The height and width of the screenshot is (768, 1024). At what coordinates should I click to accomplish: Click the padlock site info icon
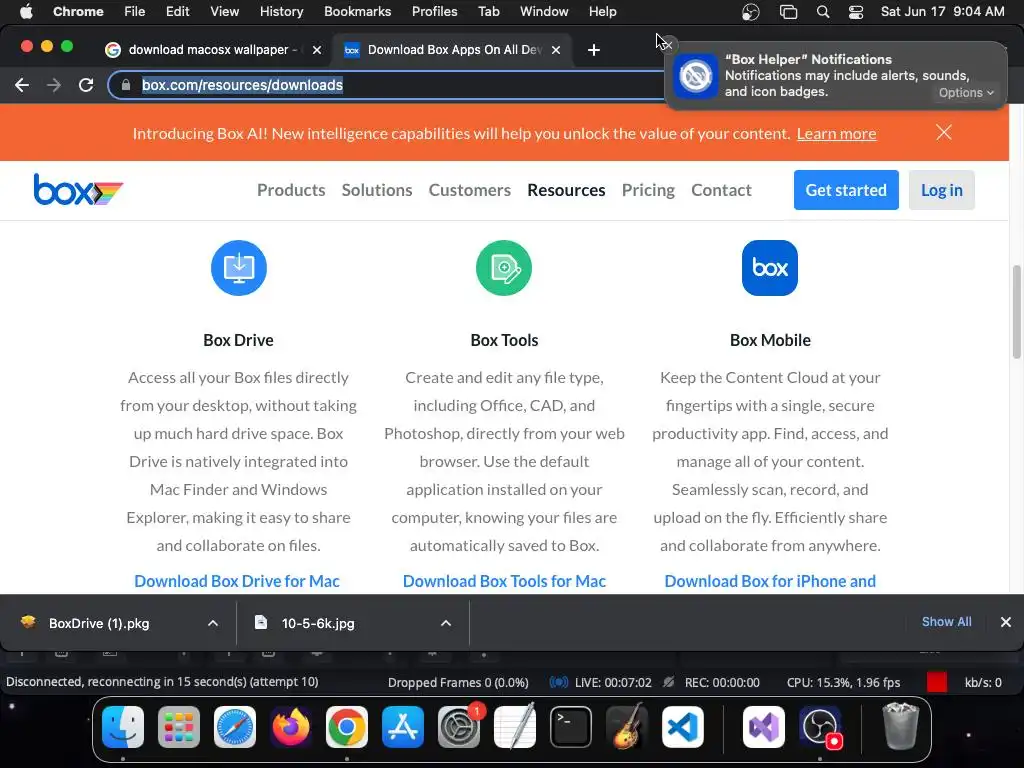(x=126, y=85)
